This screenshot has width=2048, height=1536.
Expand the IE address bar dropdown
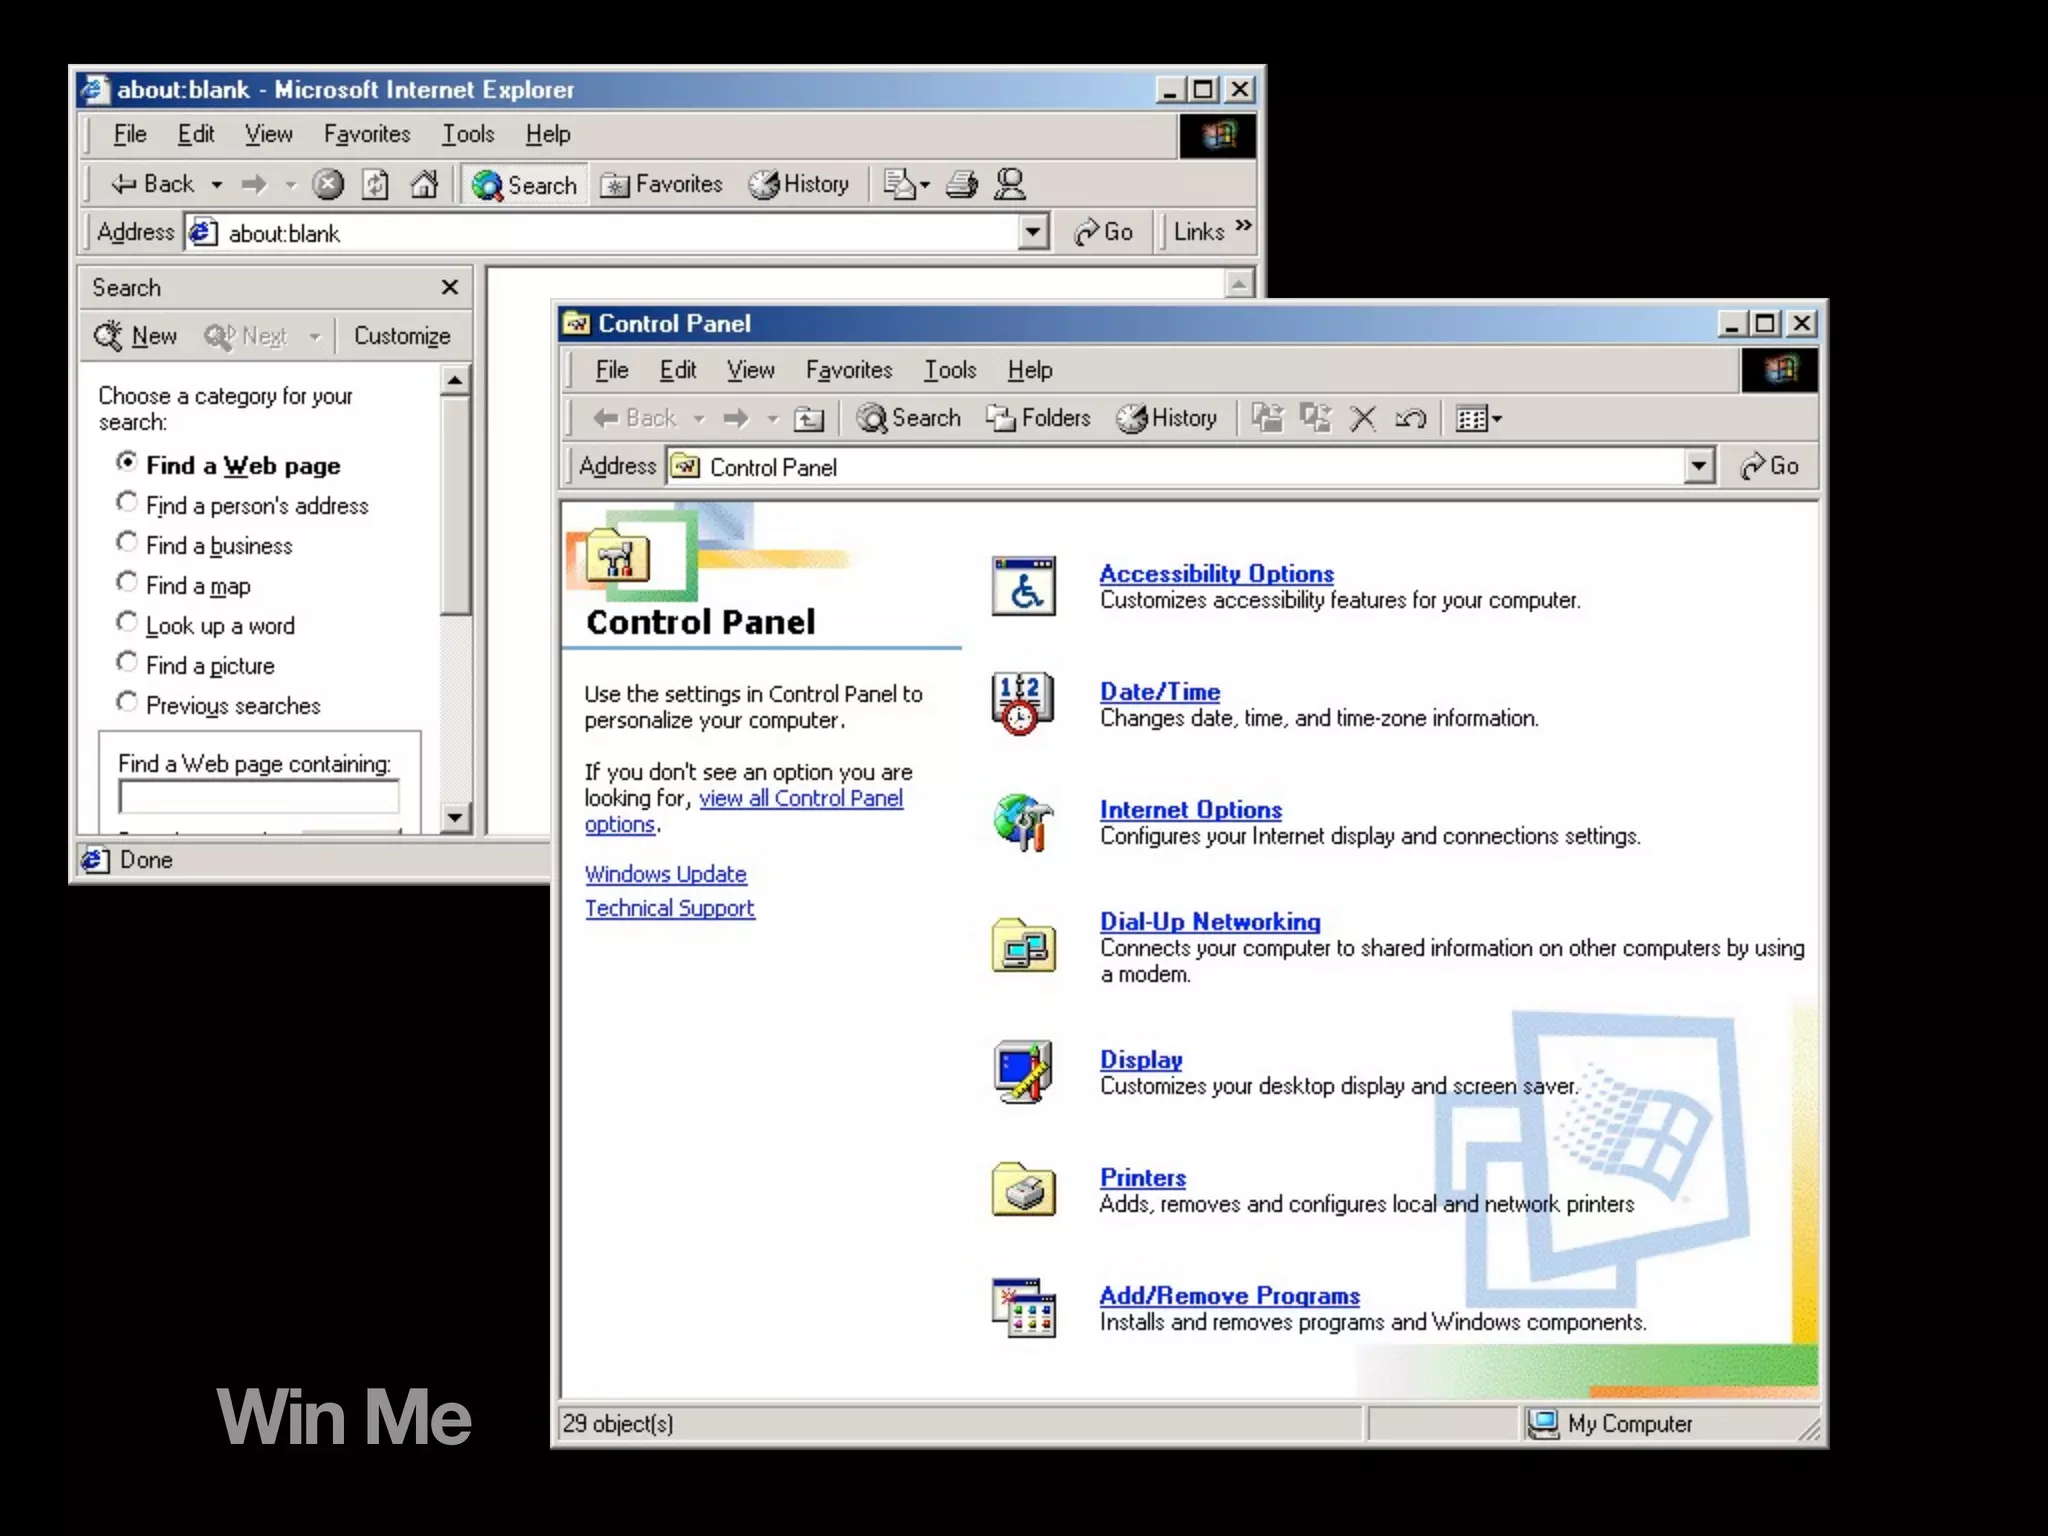[1033, 232]
